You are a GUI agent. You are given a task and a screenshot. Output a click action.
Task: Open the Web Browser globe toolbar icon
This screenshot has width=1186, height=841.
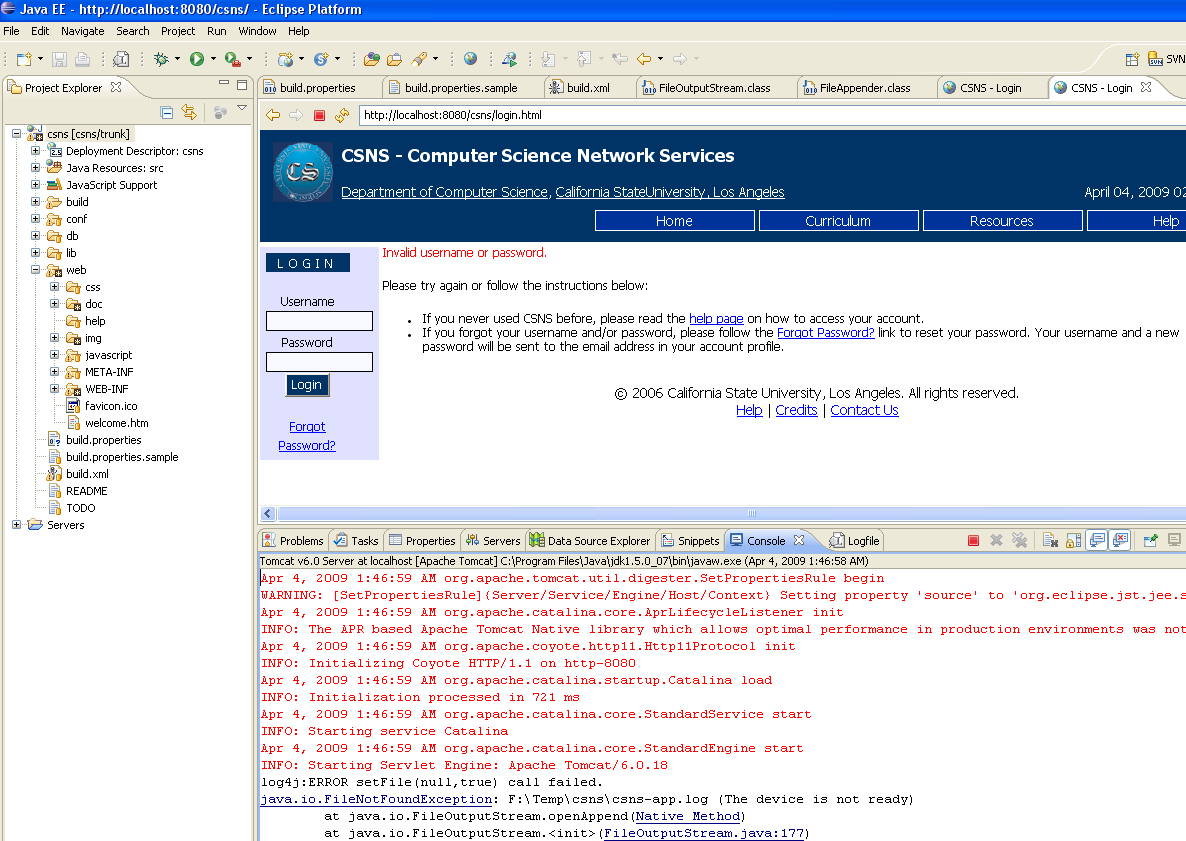tap(470, 60)
